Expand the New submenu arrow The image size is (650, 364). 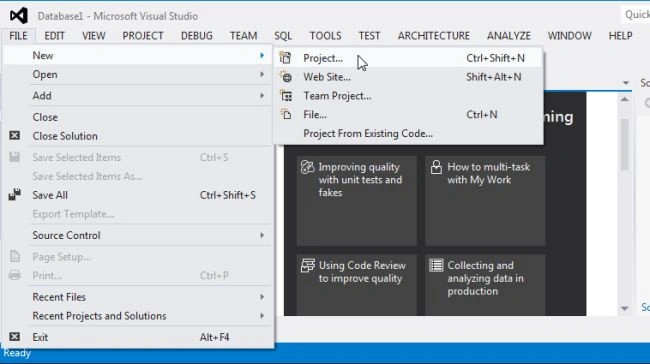click(x=262, y=55)
